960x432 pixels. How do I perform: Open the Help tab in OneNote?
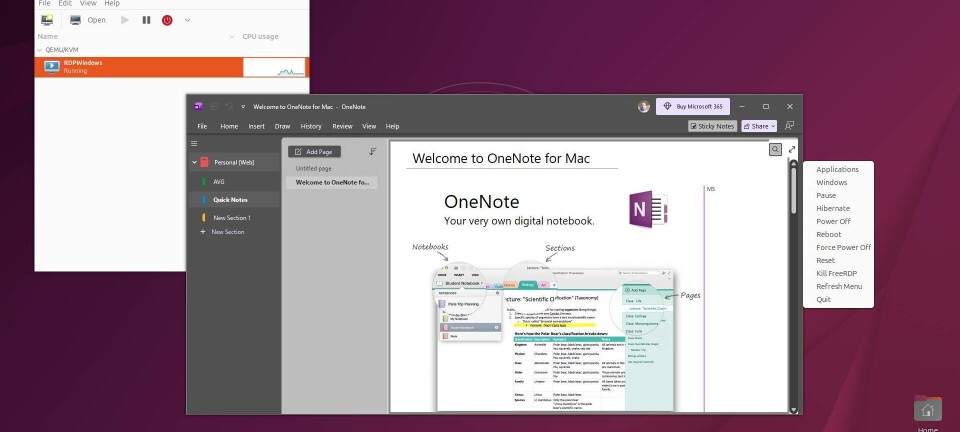pos(392,127)
